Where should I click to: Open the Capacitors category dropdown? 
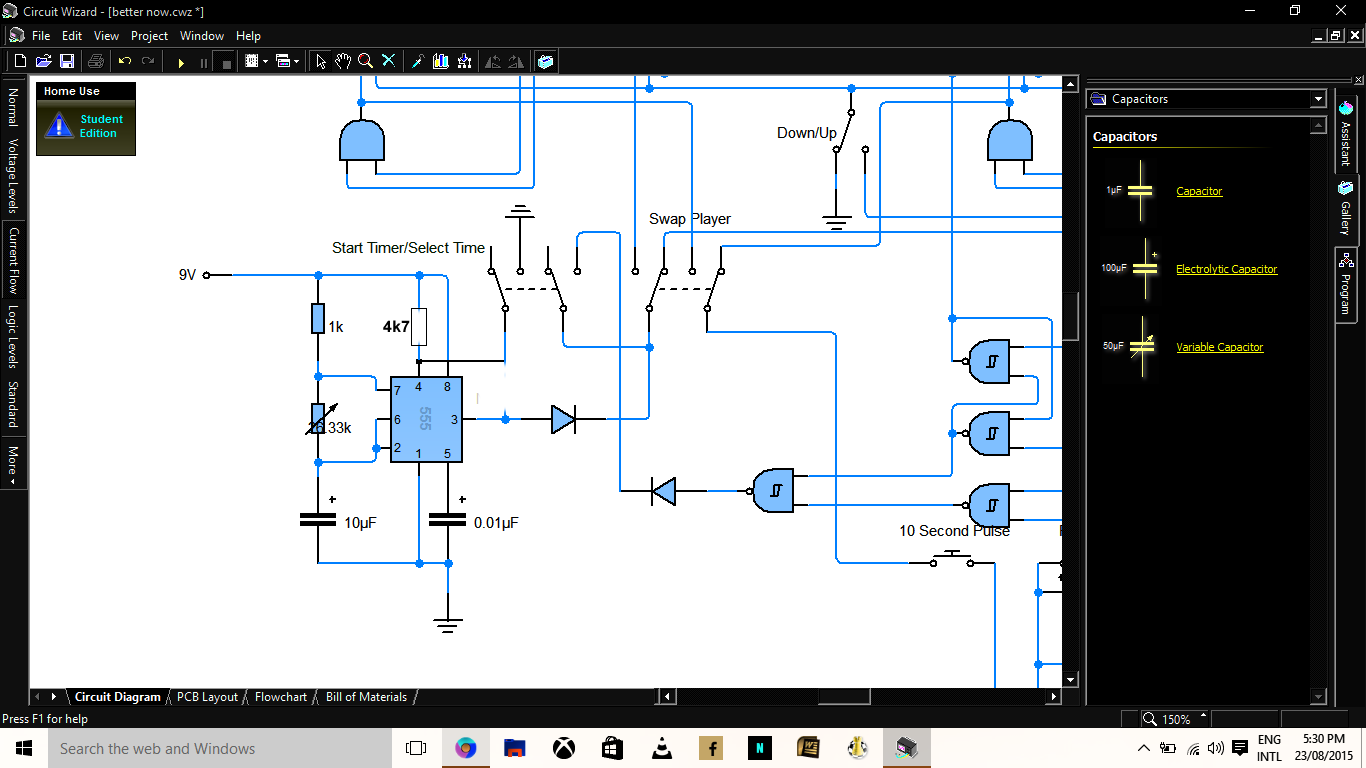click(1318, 99)
